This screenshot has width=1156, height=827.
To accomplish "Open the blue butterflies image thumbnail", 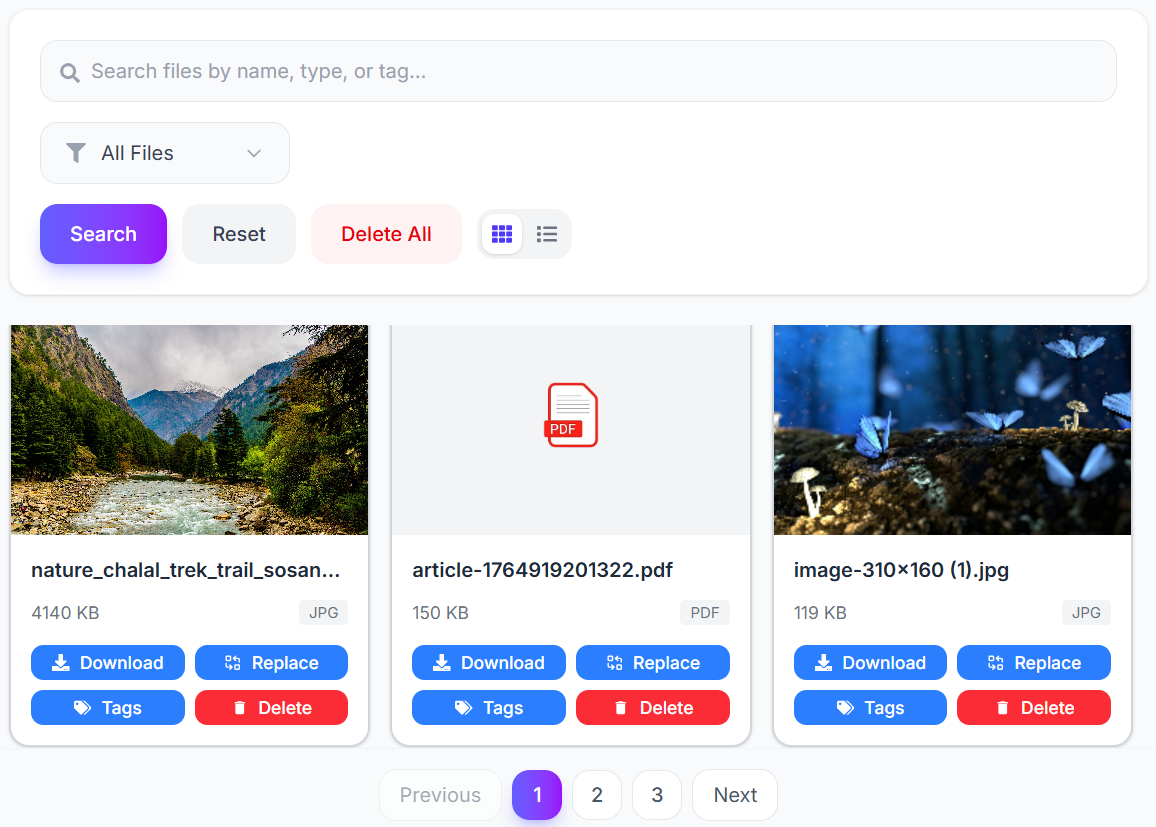I will [x=952, y=430].
